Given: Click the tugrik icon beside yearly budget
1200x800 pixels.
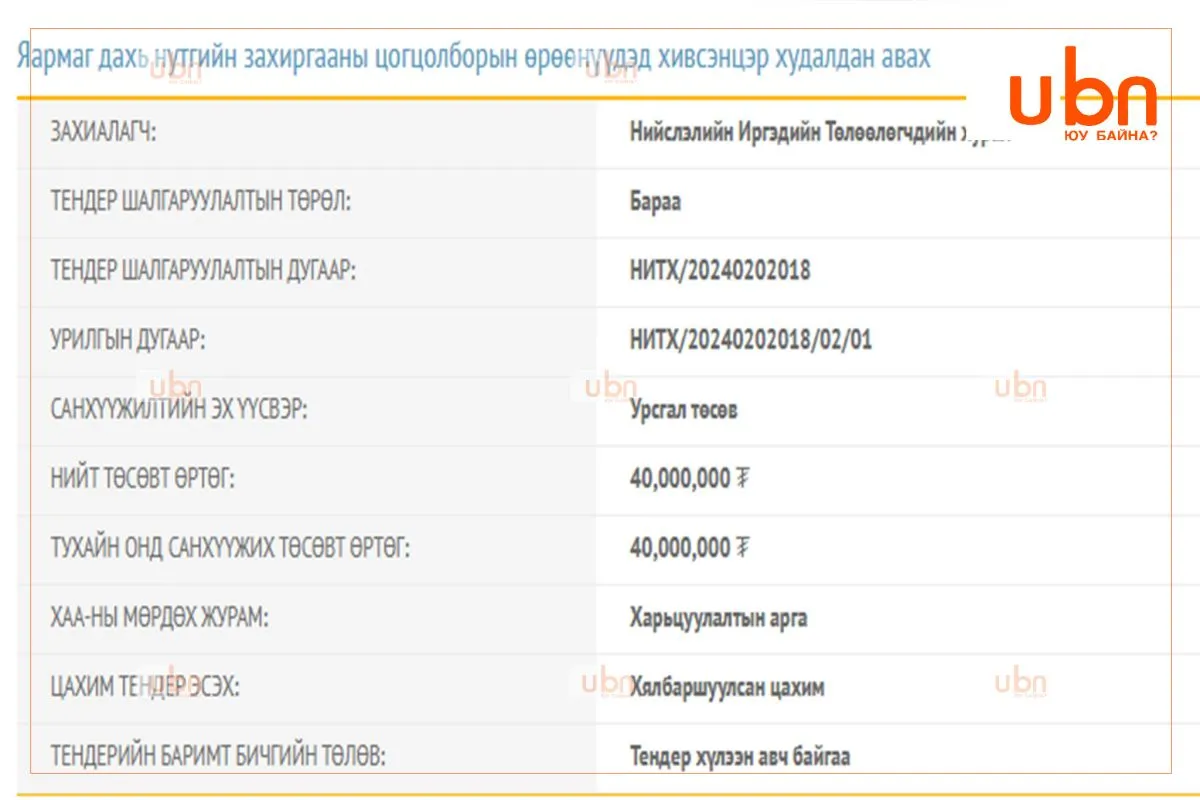Looking at the screenshot, I should pyautogui.click(x=742, y=548).
